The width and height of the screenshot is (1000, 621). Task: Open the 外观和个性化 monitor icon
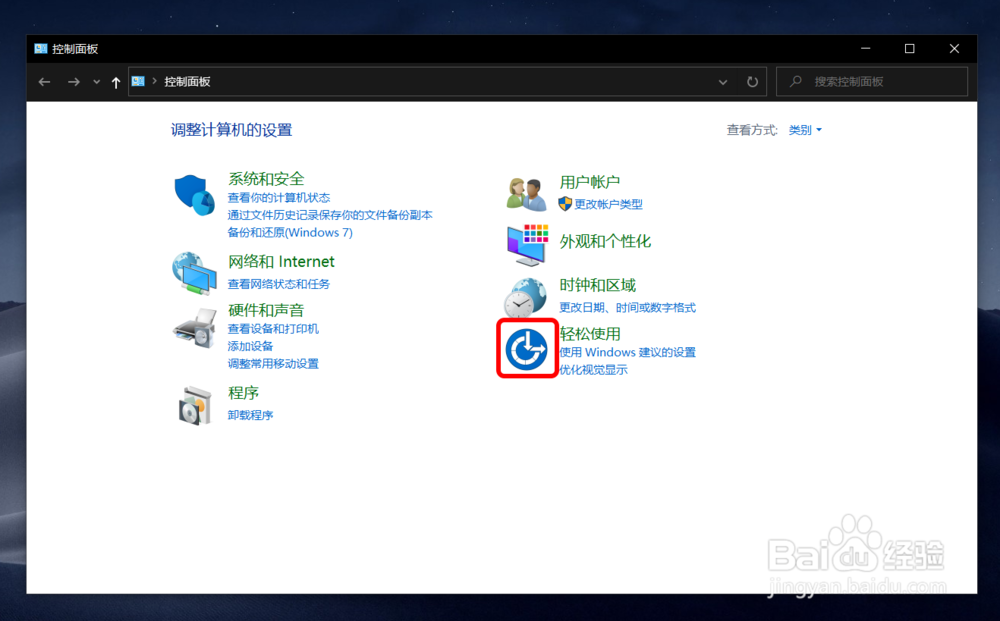[x=527, y=245]
